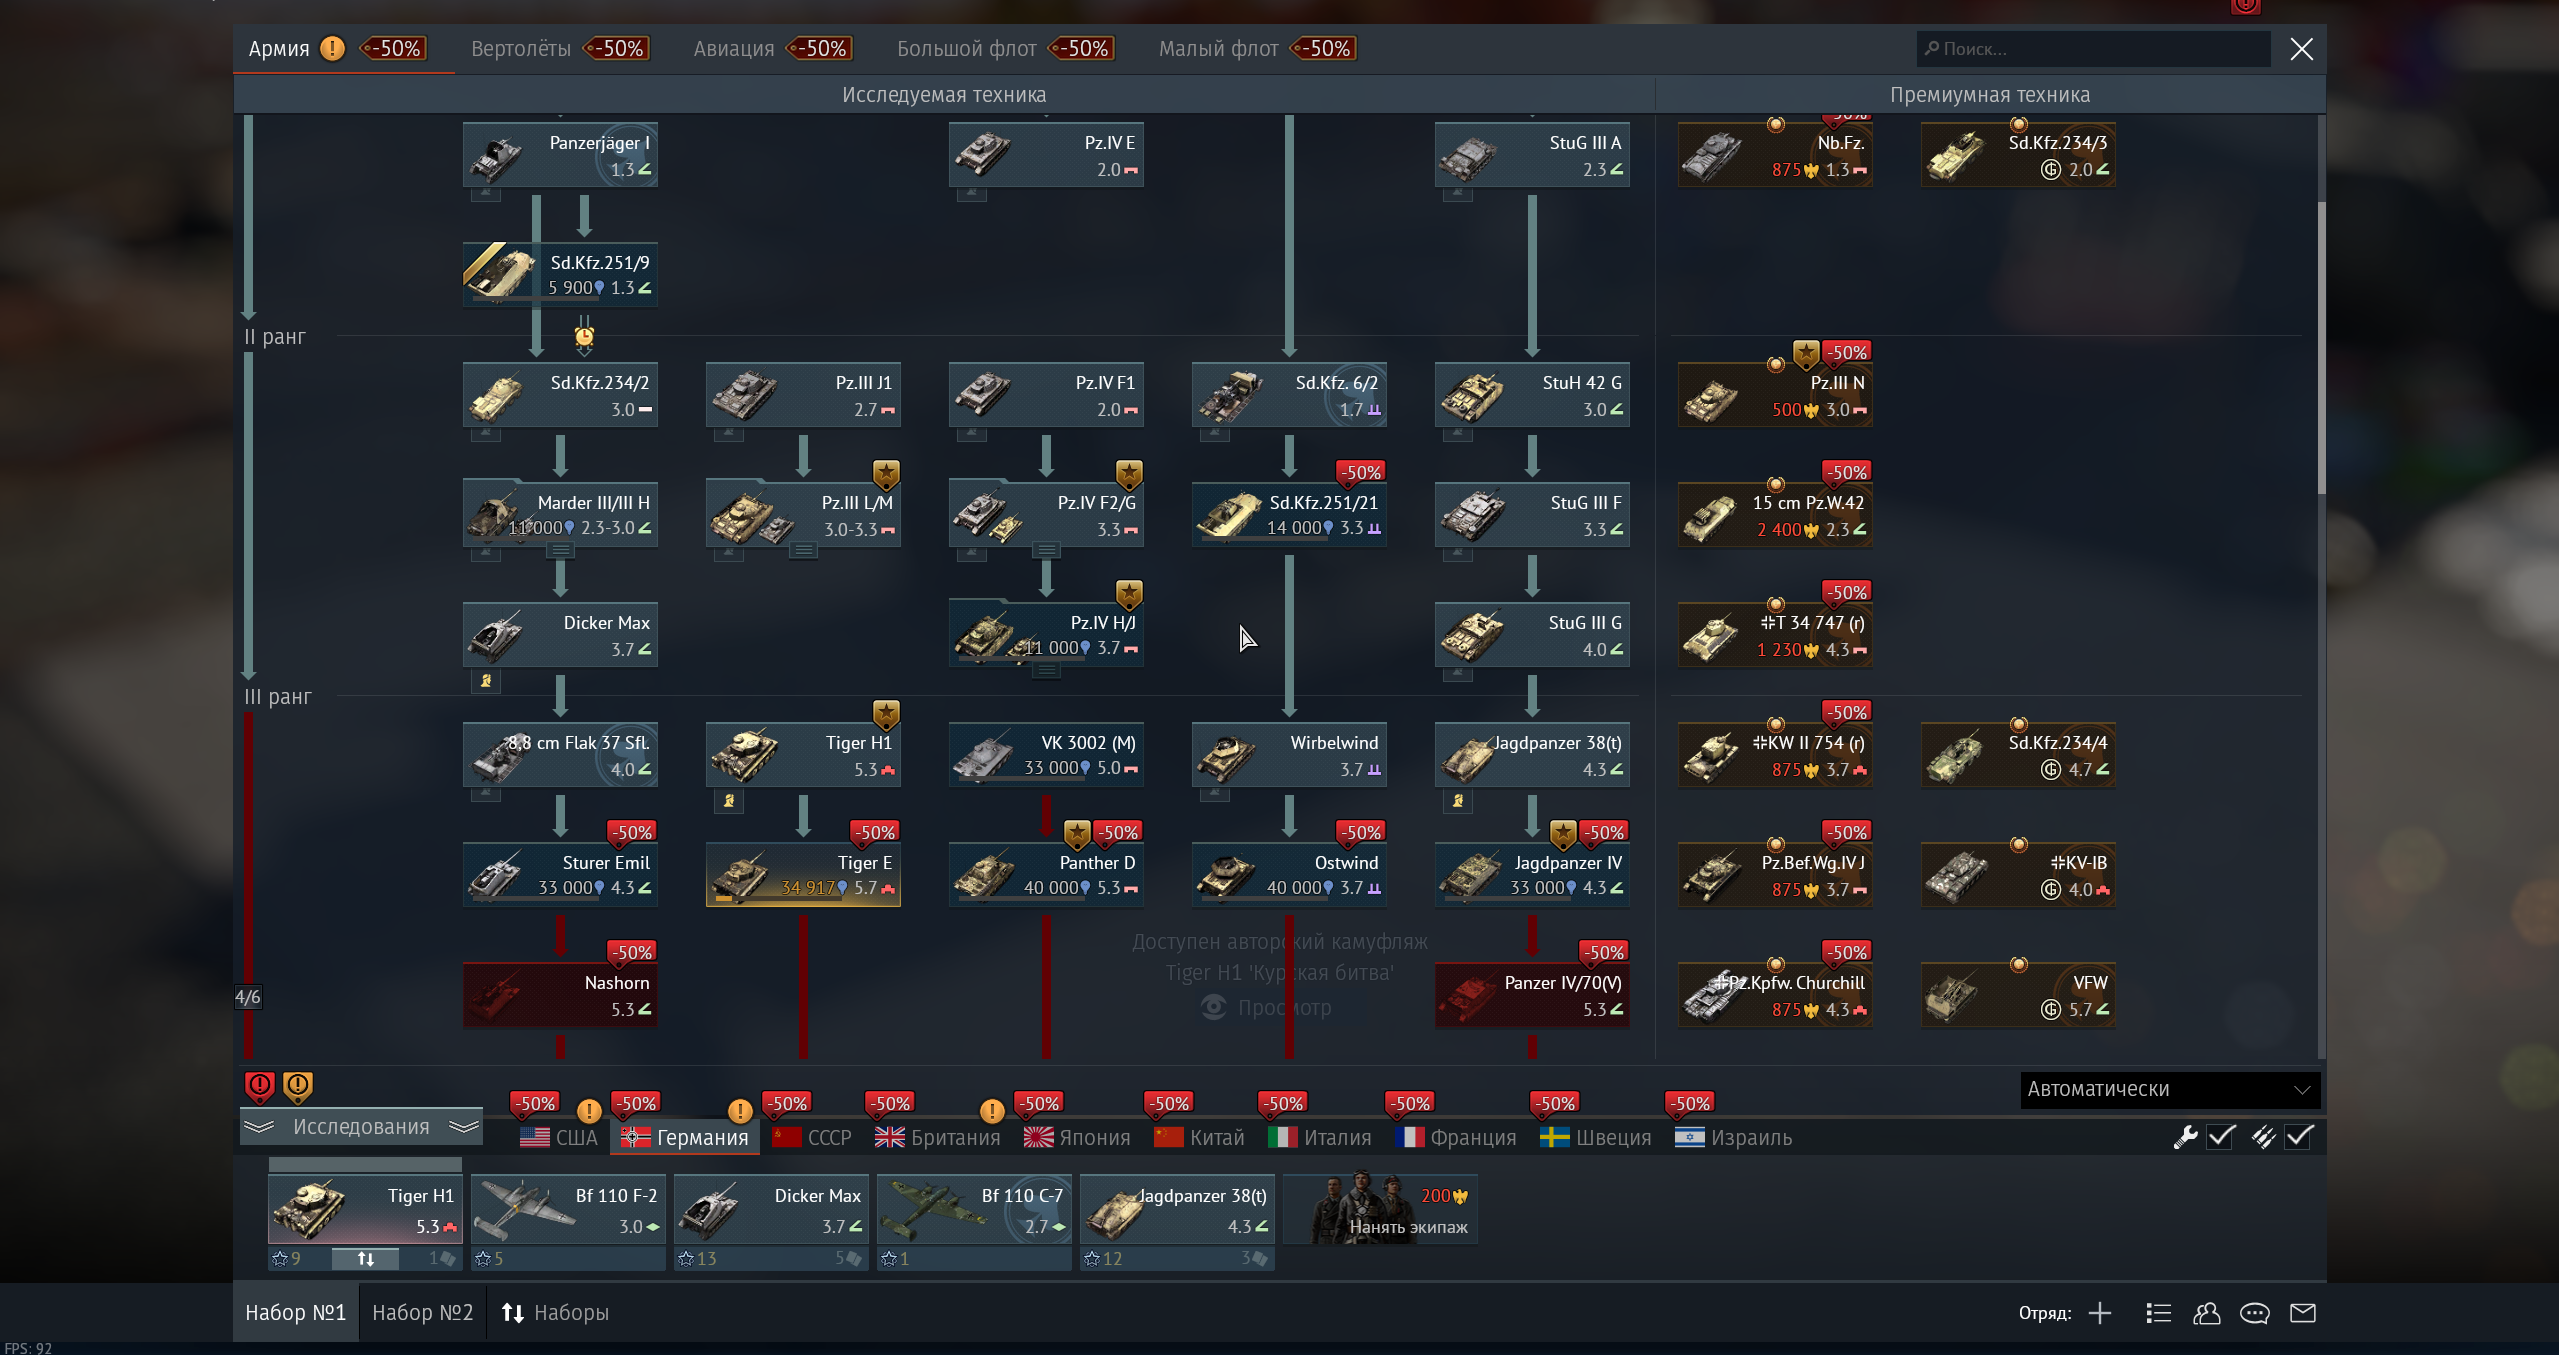Click the research tree vertical scrollbar

pos(2321,348)
